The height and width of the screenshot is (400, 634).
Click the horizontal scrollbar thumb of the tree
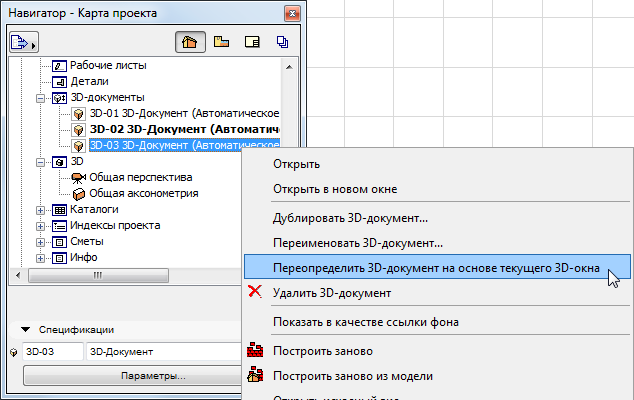(98, 275)
